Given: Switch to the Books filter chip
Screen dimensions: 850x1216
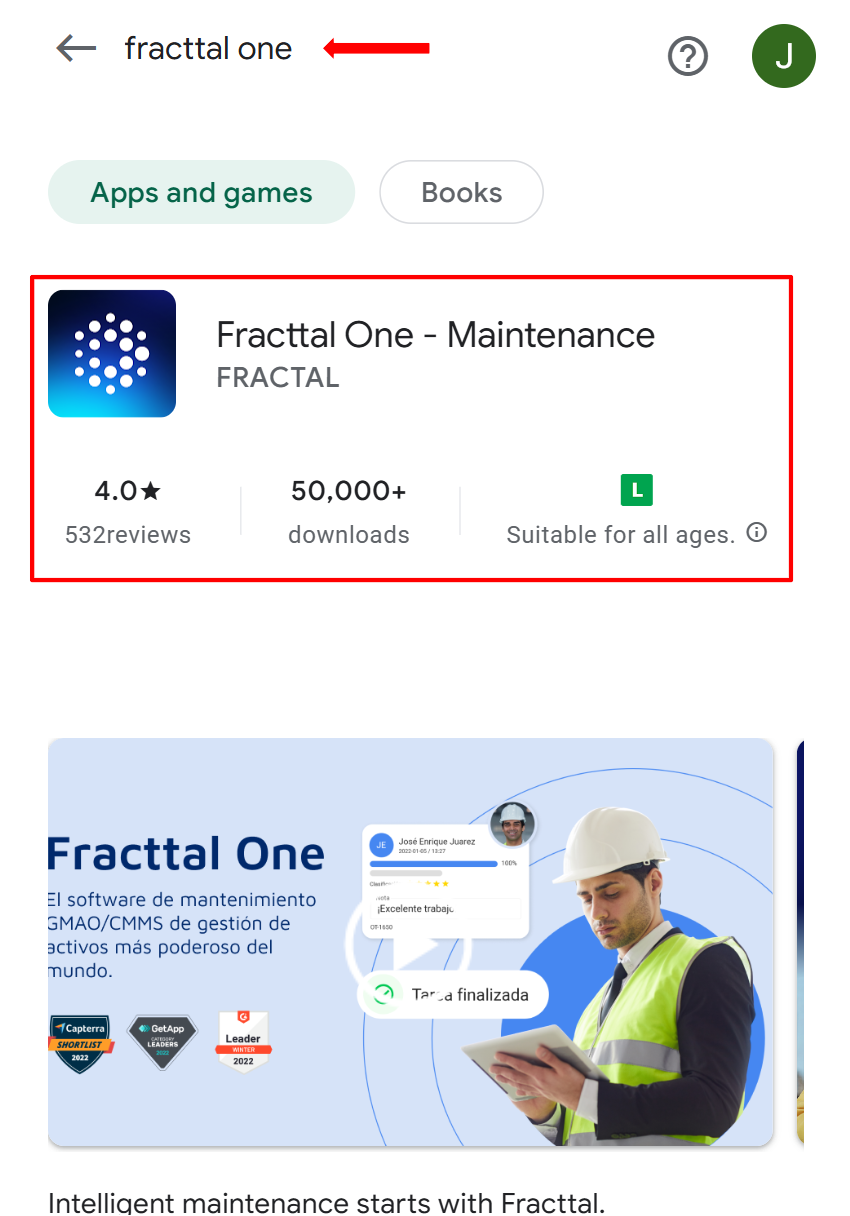Looking at the screenshot, I should [x=461, y=192].
